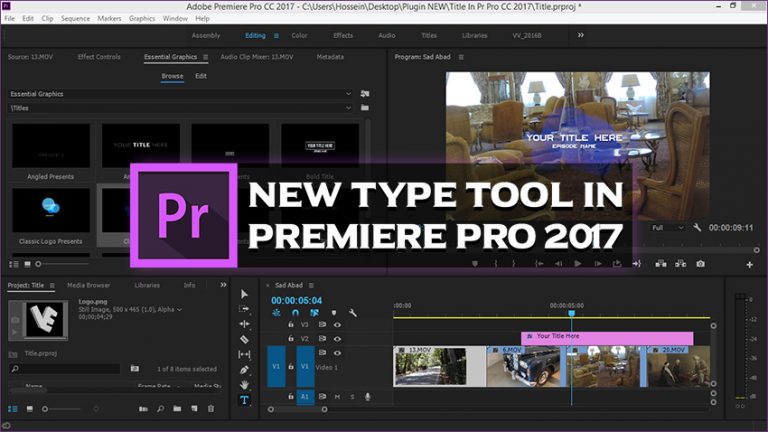Enable voice-over record on A1
Image resolution: width=768 pixels, height=432 pixels.
(x=367, y=397)
